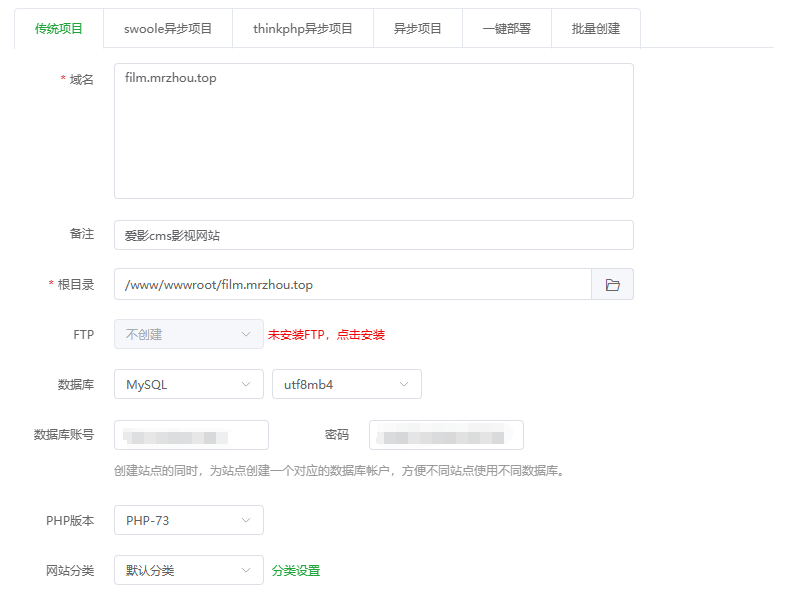Switch to the 传统项目 tab
This screenshot has height=605, width=790.
(59, 29)
